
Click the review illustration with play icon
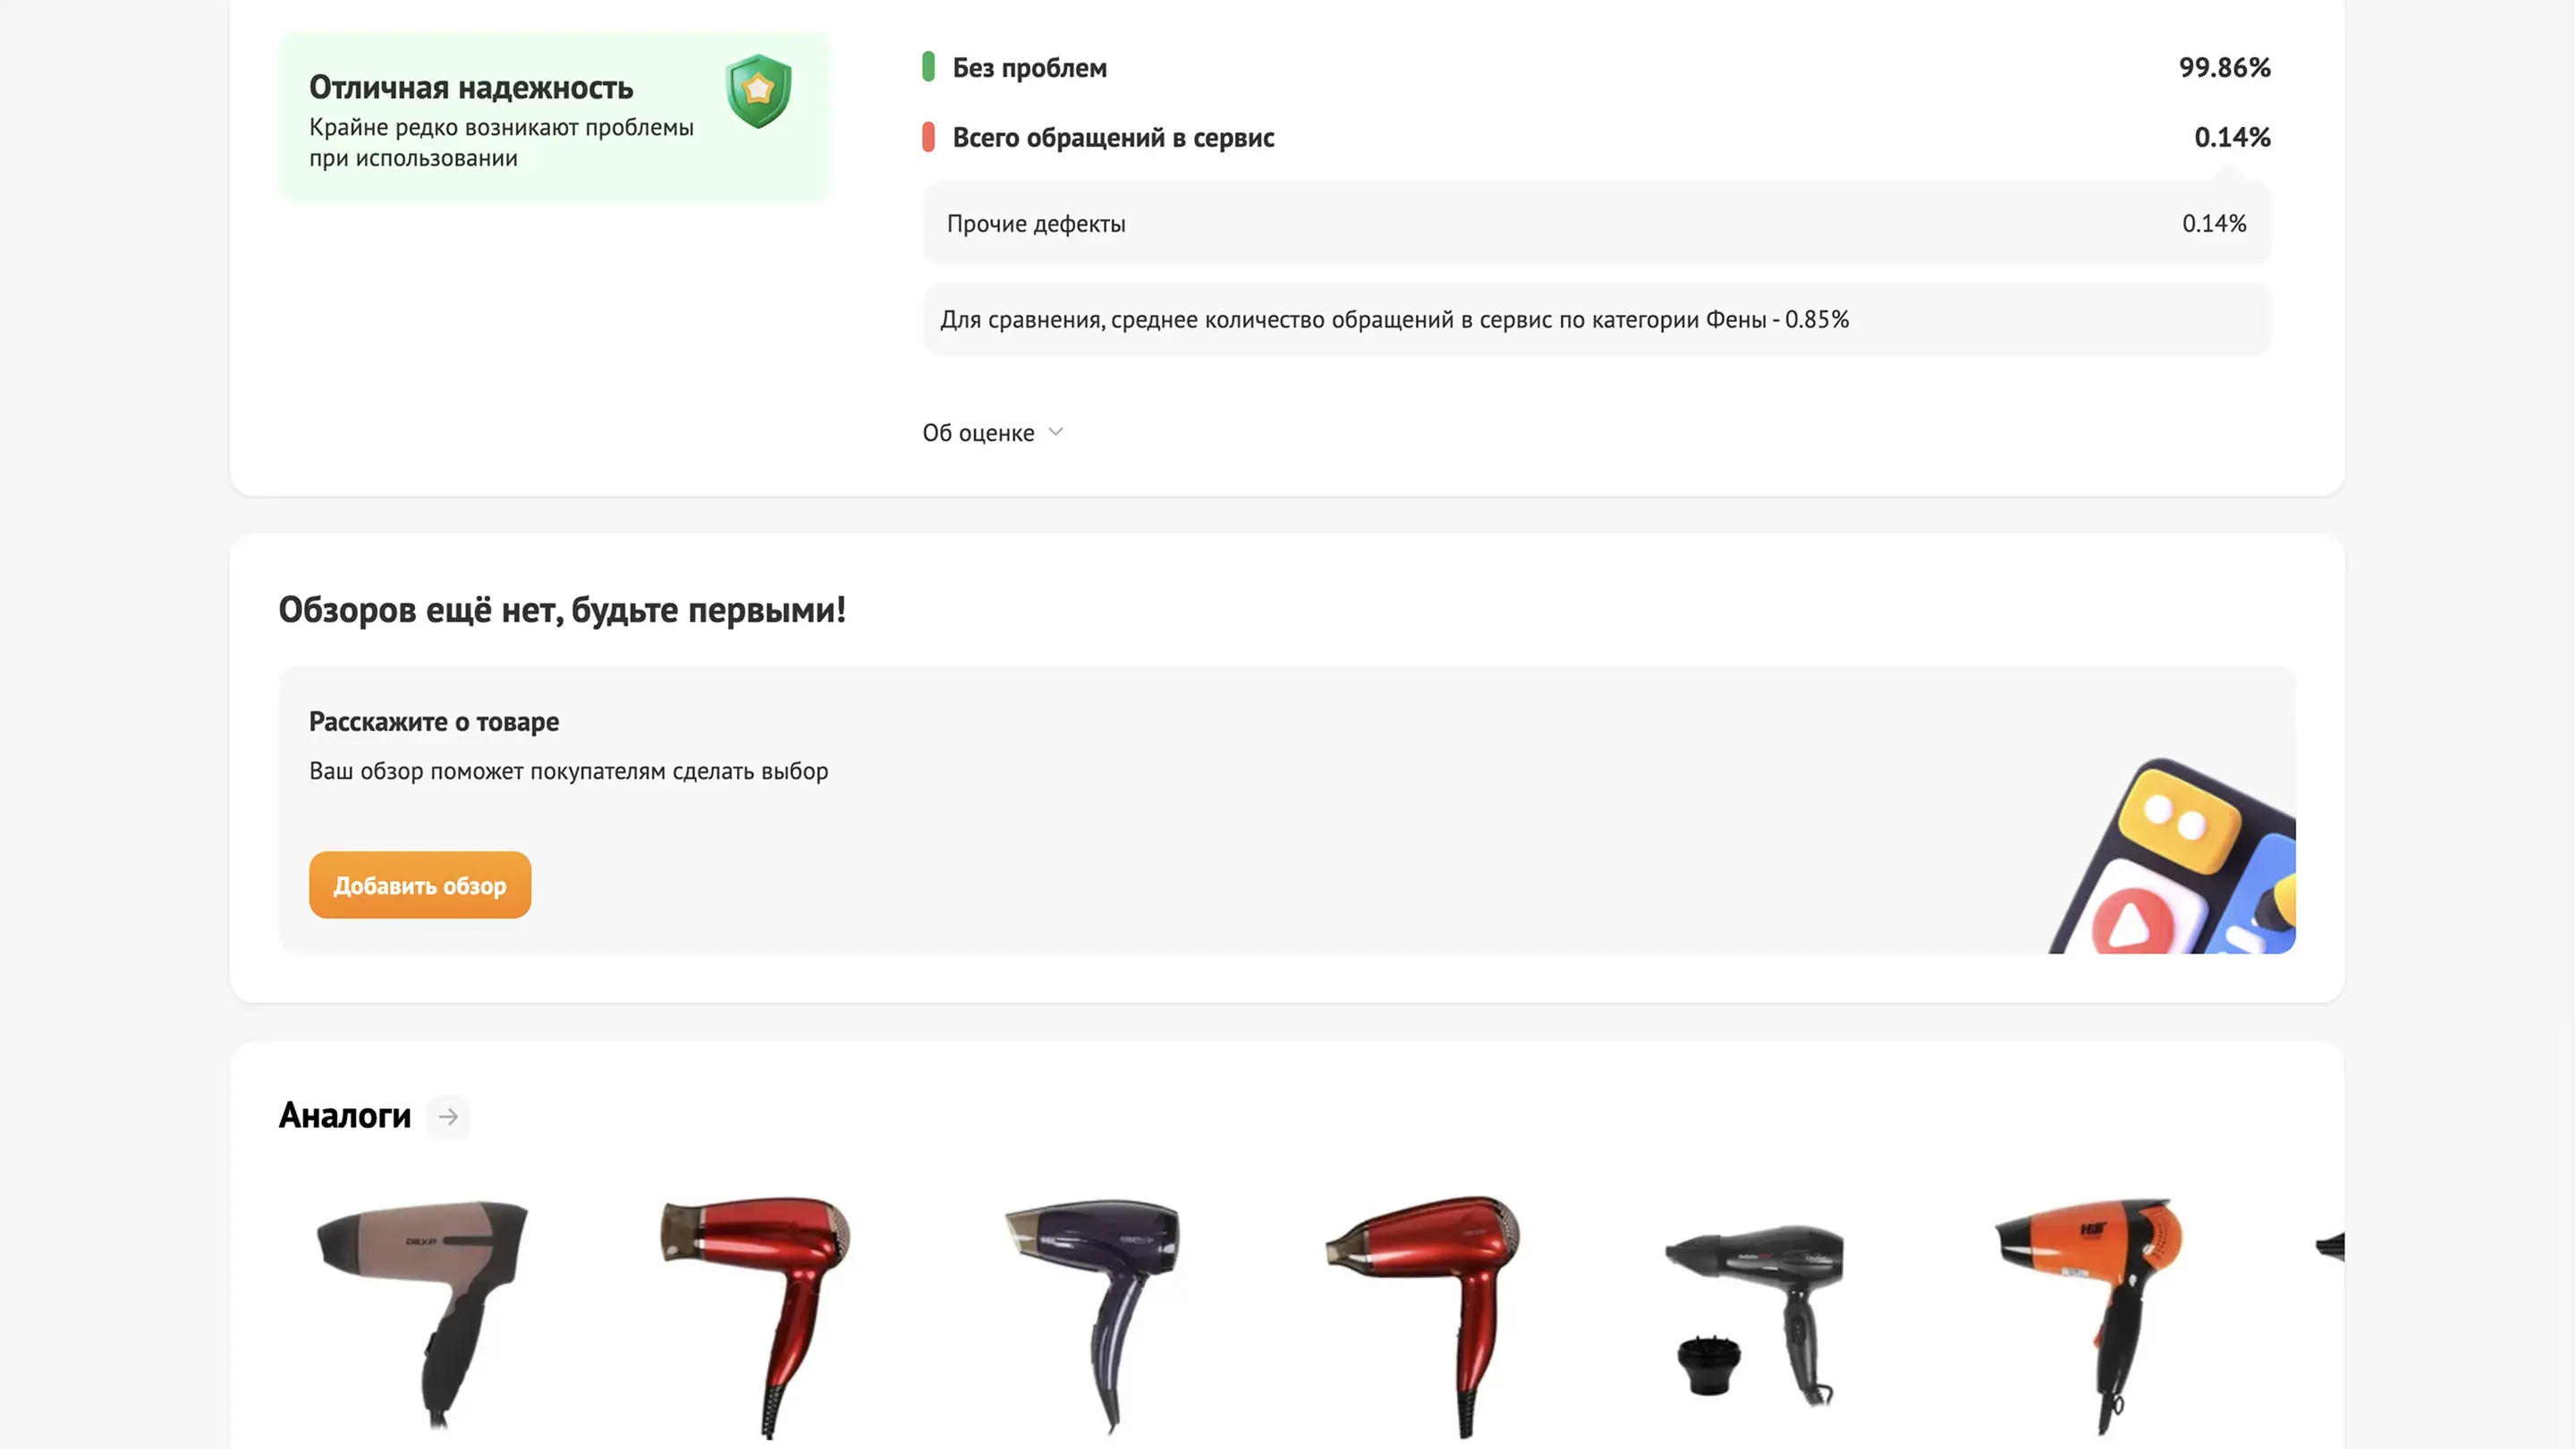tap(2172, 857)
